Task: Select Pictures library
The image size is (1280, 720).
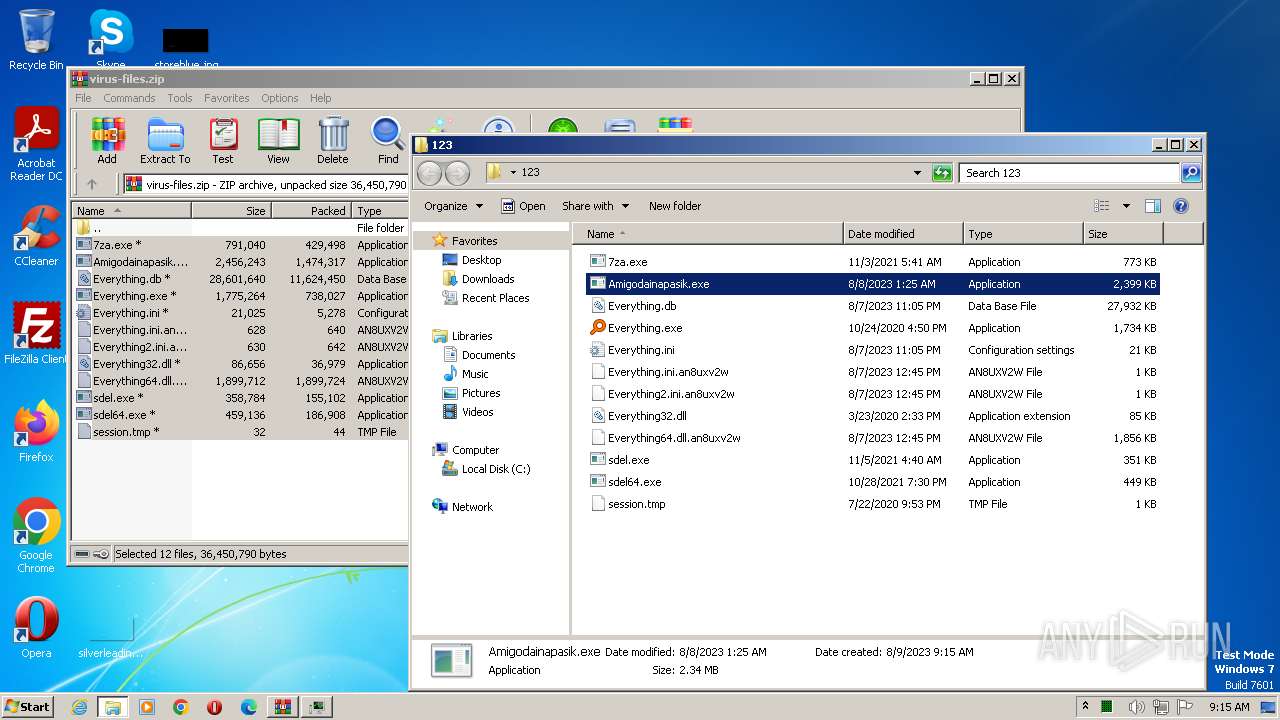Action: tap(481, 393)
